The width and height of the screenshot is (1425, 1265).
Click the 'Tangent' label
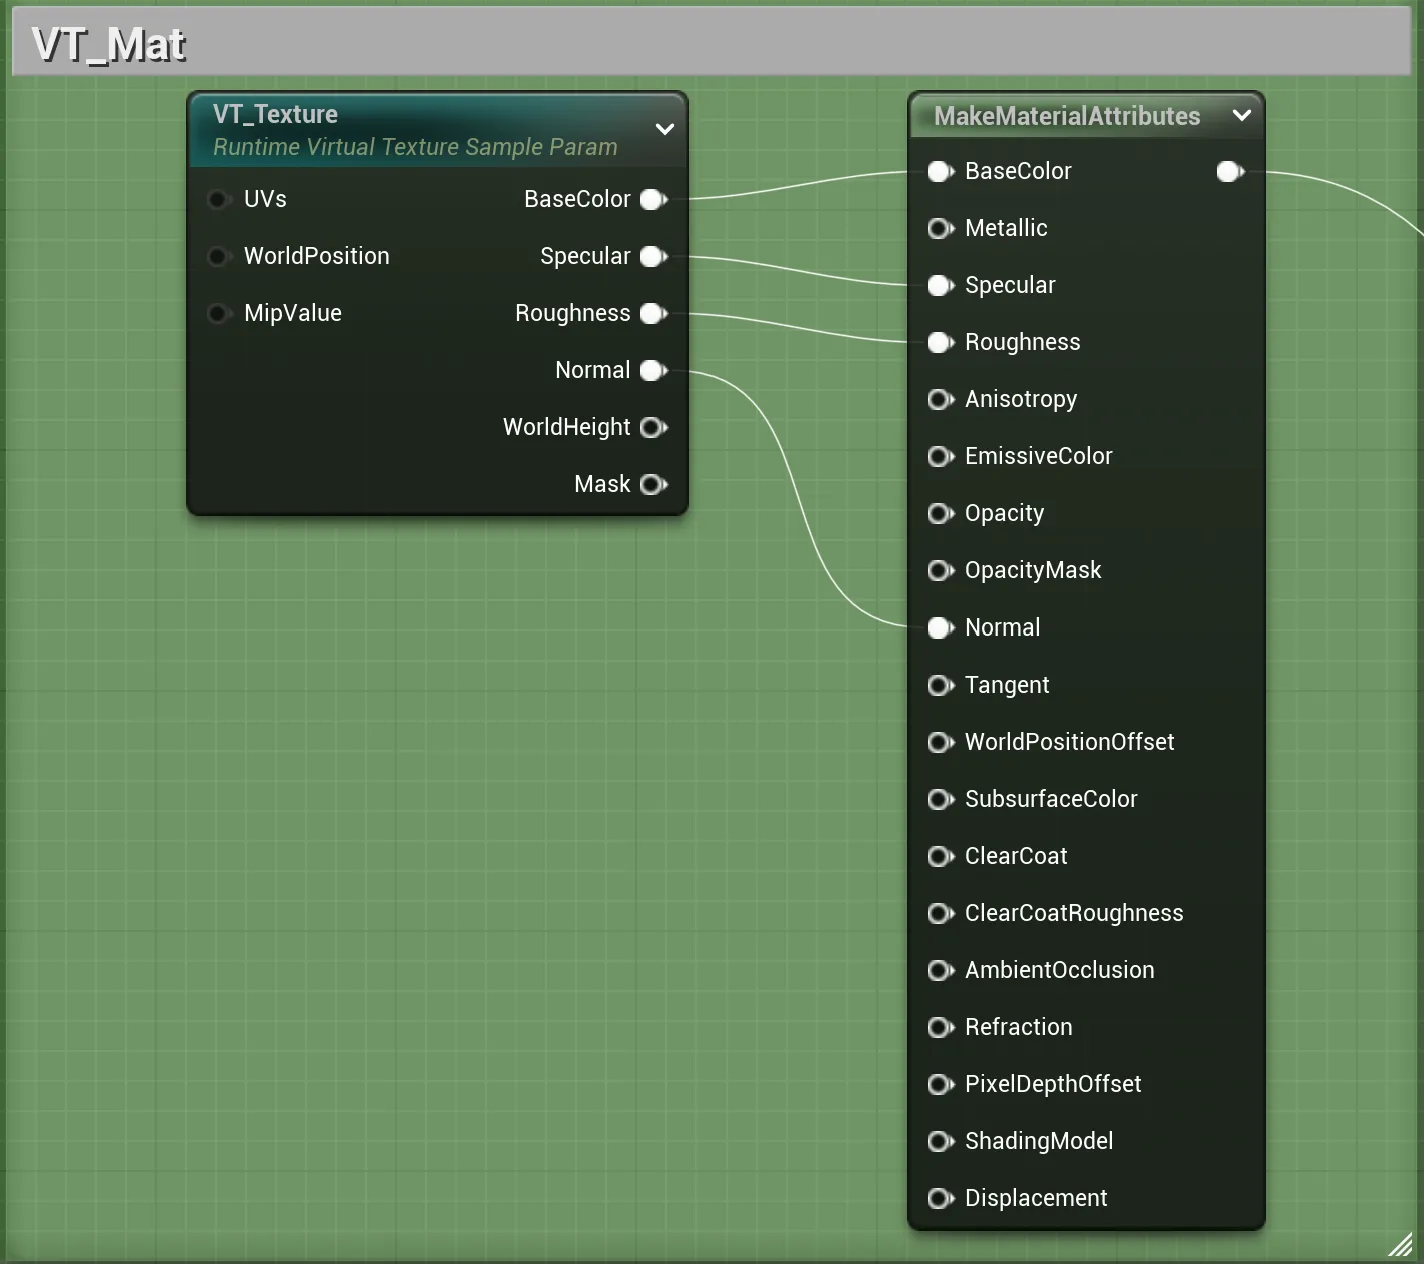1007,684
